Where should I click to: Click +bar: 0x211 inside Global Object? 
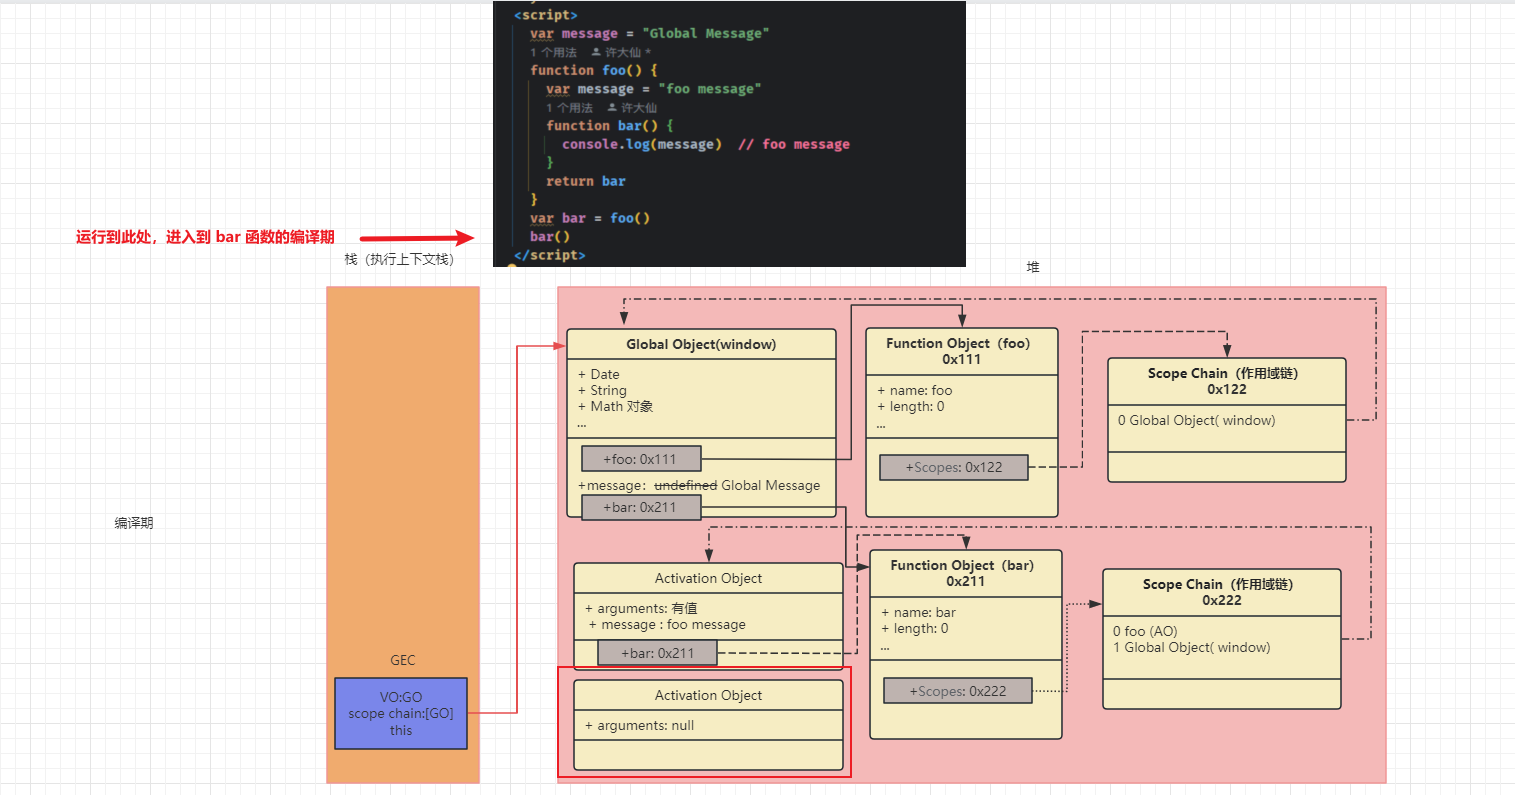click(x=641, y=507)
